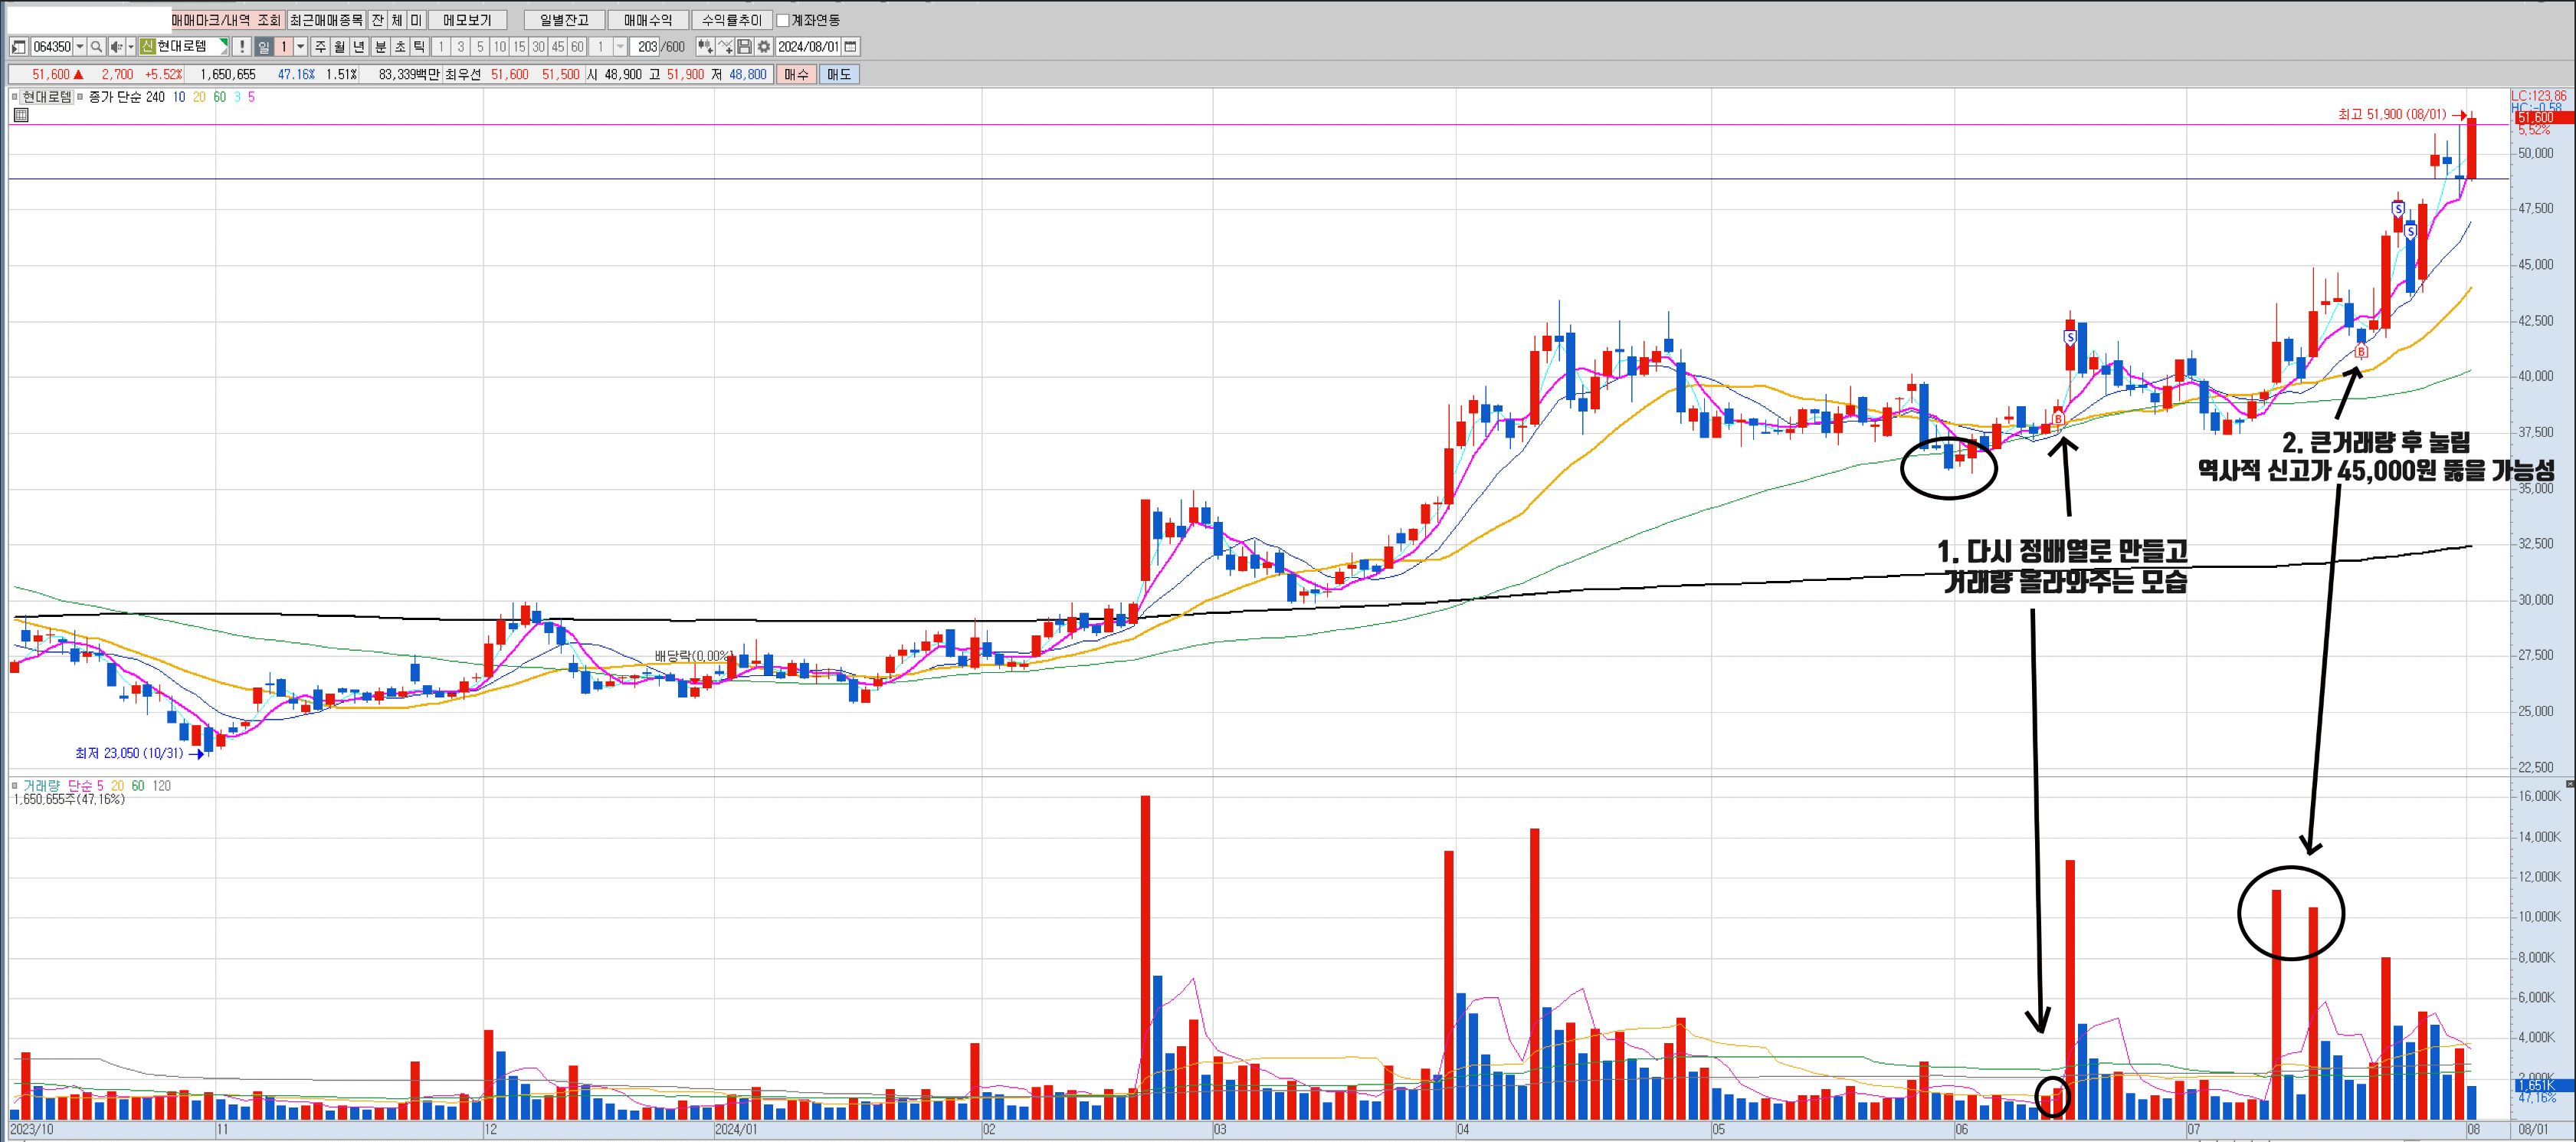
Task: Click the exclamation mark info button
Action: pos(242,47)
